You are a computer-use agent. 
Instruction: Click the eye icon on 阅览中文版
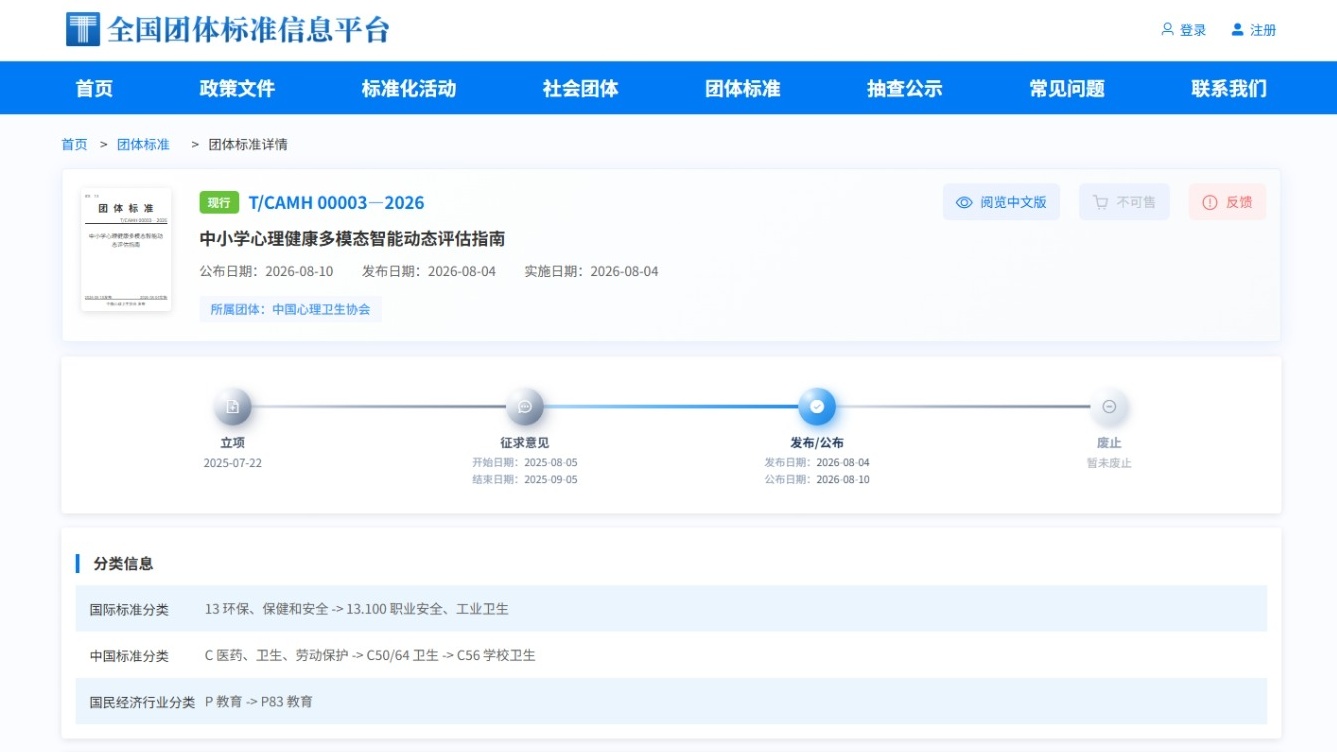point(964,202)
